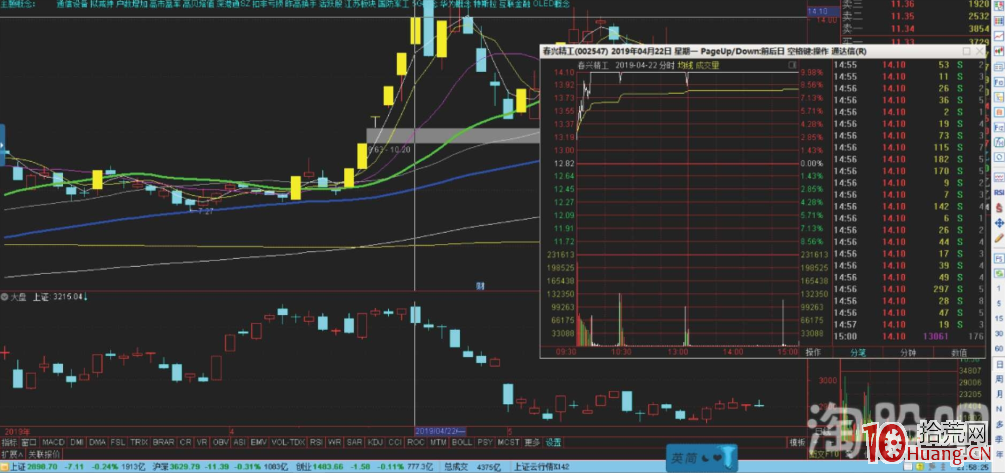
Task: Switch chart to 5-minute period
Action: (999, 303)
